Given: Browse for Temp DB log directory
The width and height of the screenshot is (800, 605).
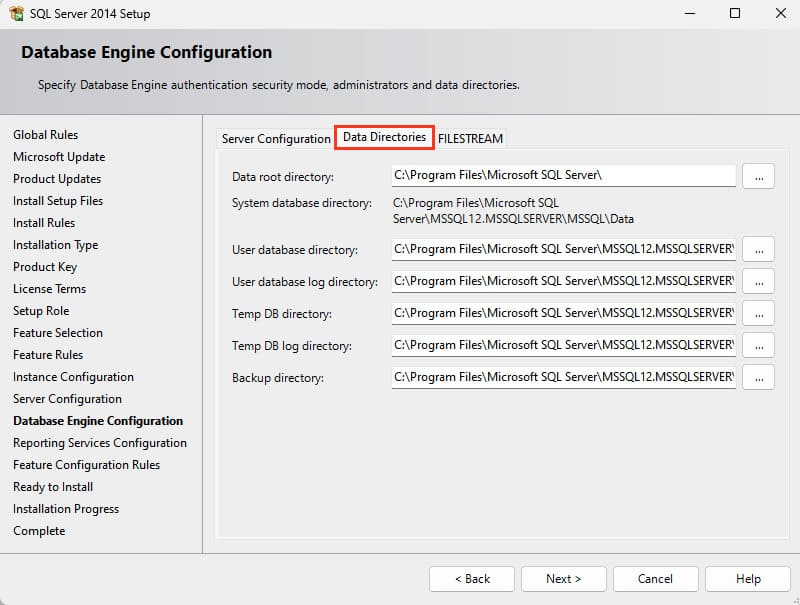Looking at the screenshot, I should click(x=759, y=345).
